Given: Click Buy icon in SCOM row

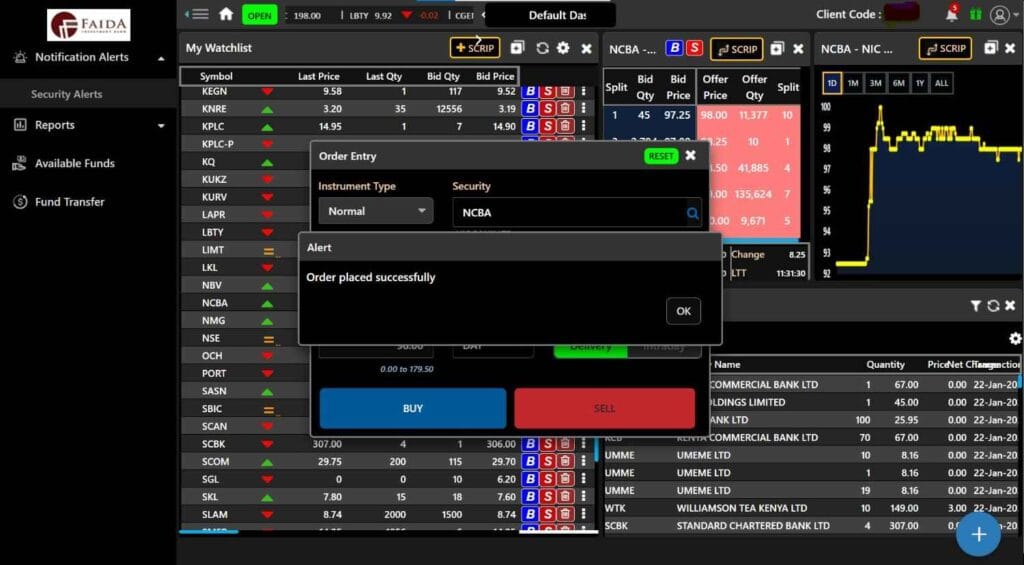Looking at the screenshot, I should click(530, 461).
